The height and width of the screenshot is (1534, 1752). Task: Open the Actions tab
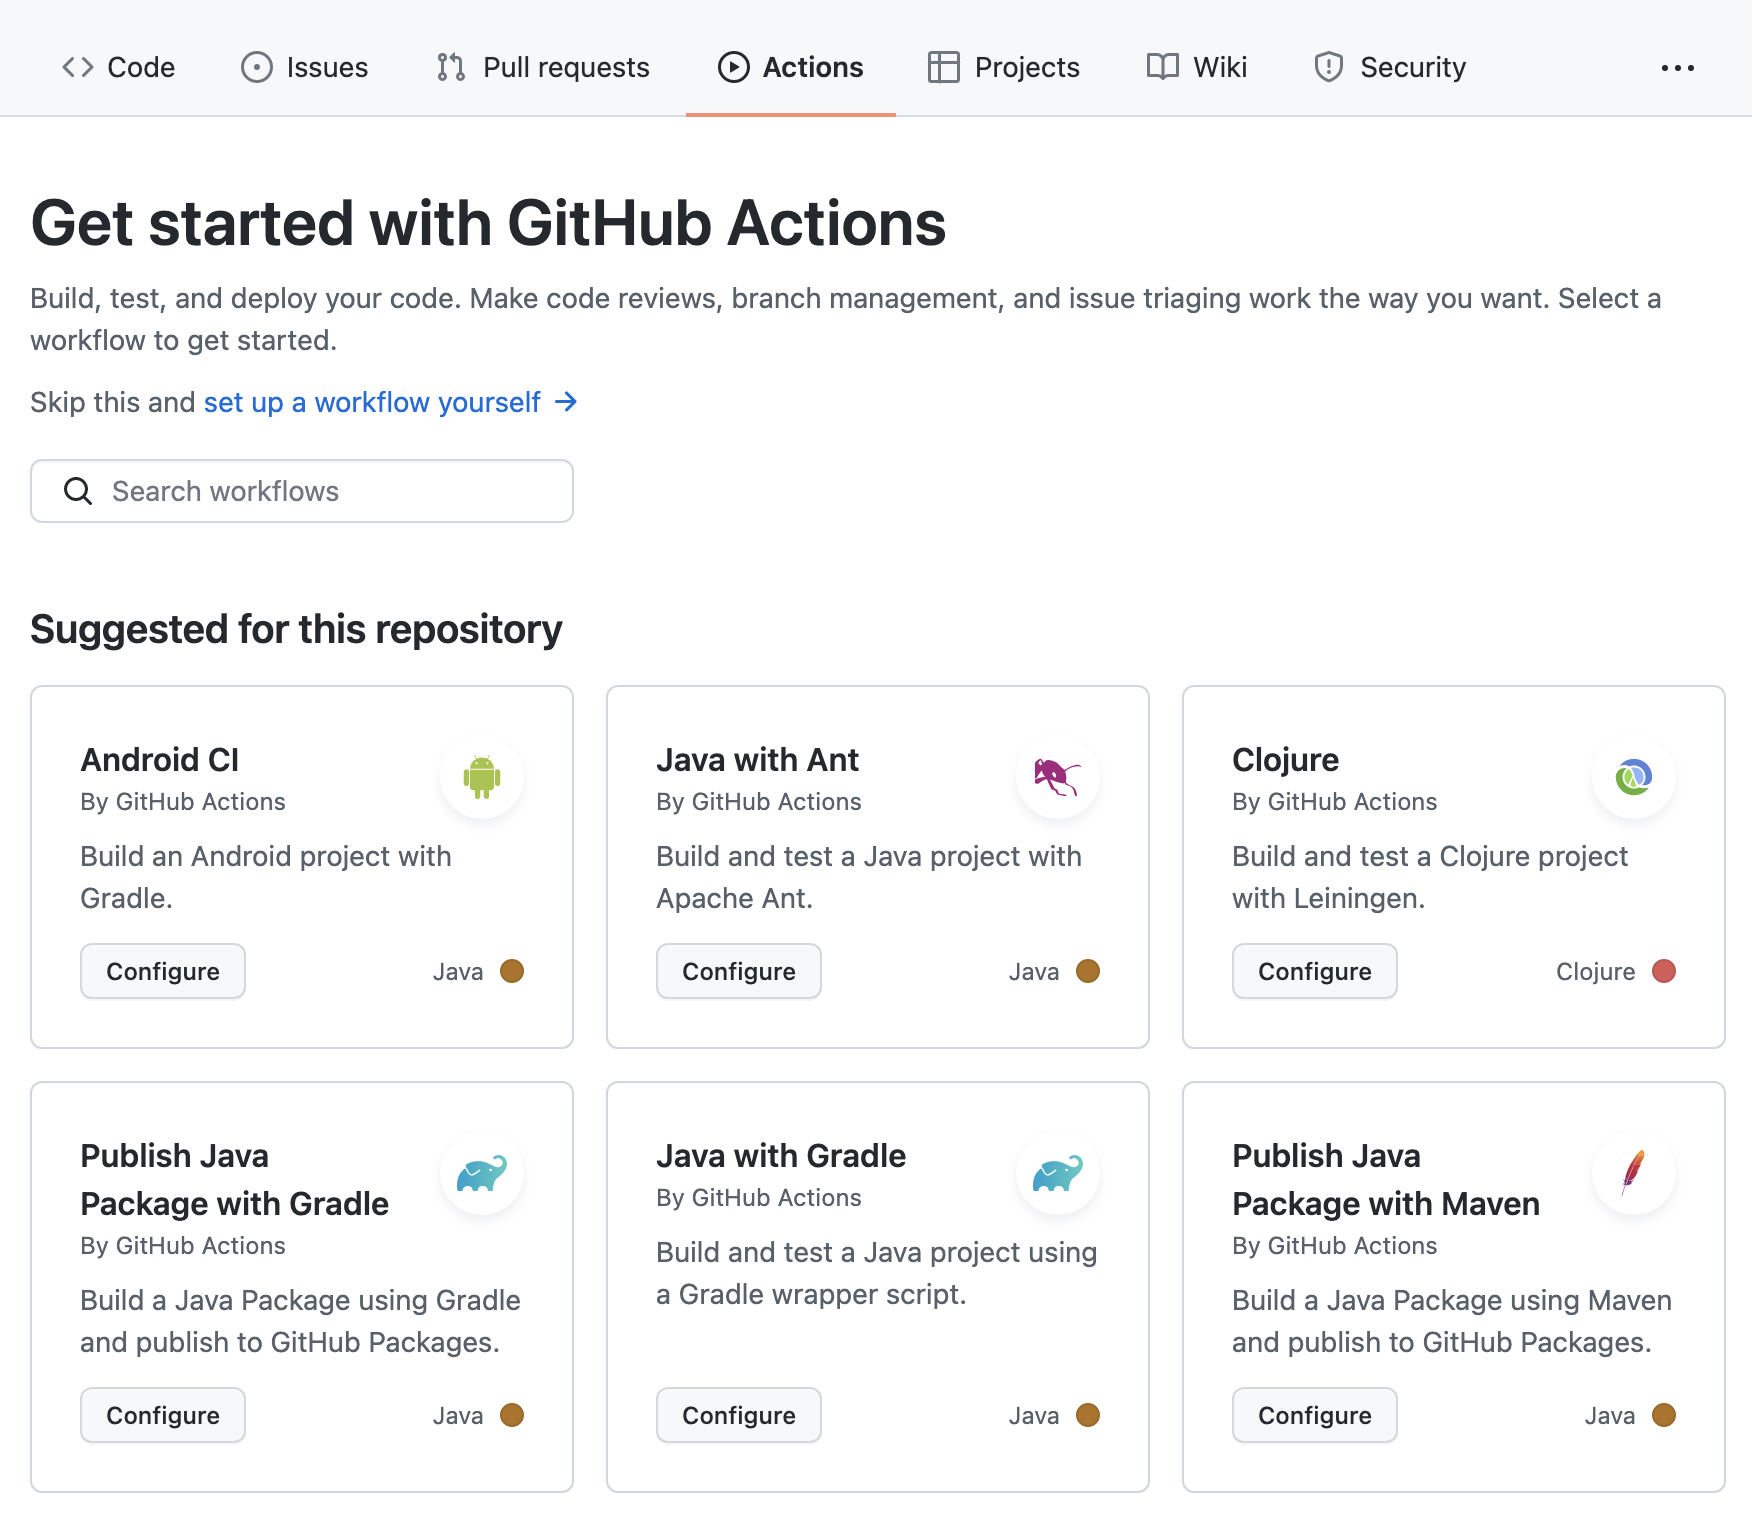coord(790,67)
